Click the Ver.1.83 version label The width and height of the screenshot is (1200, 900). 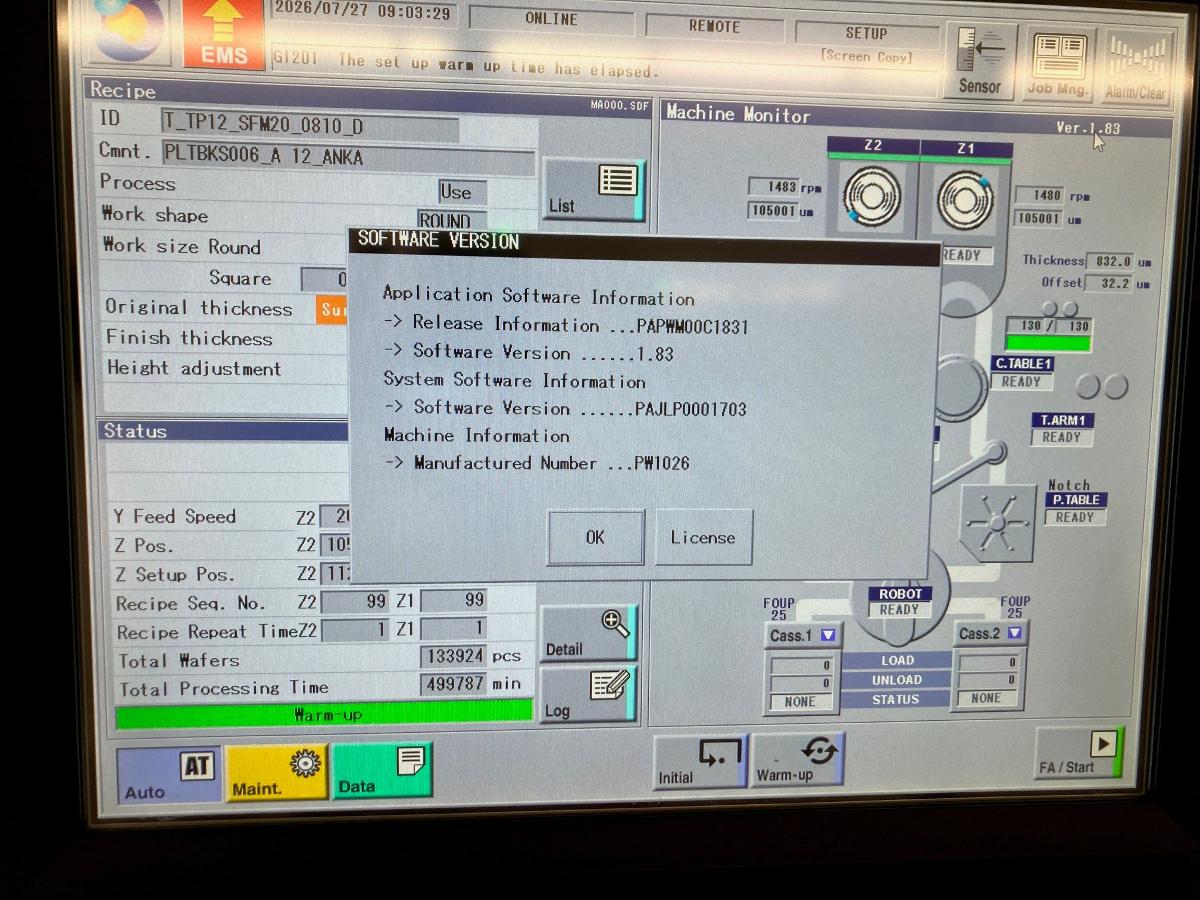click(x=1089, y=128)
